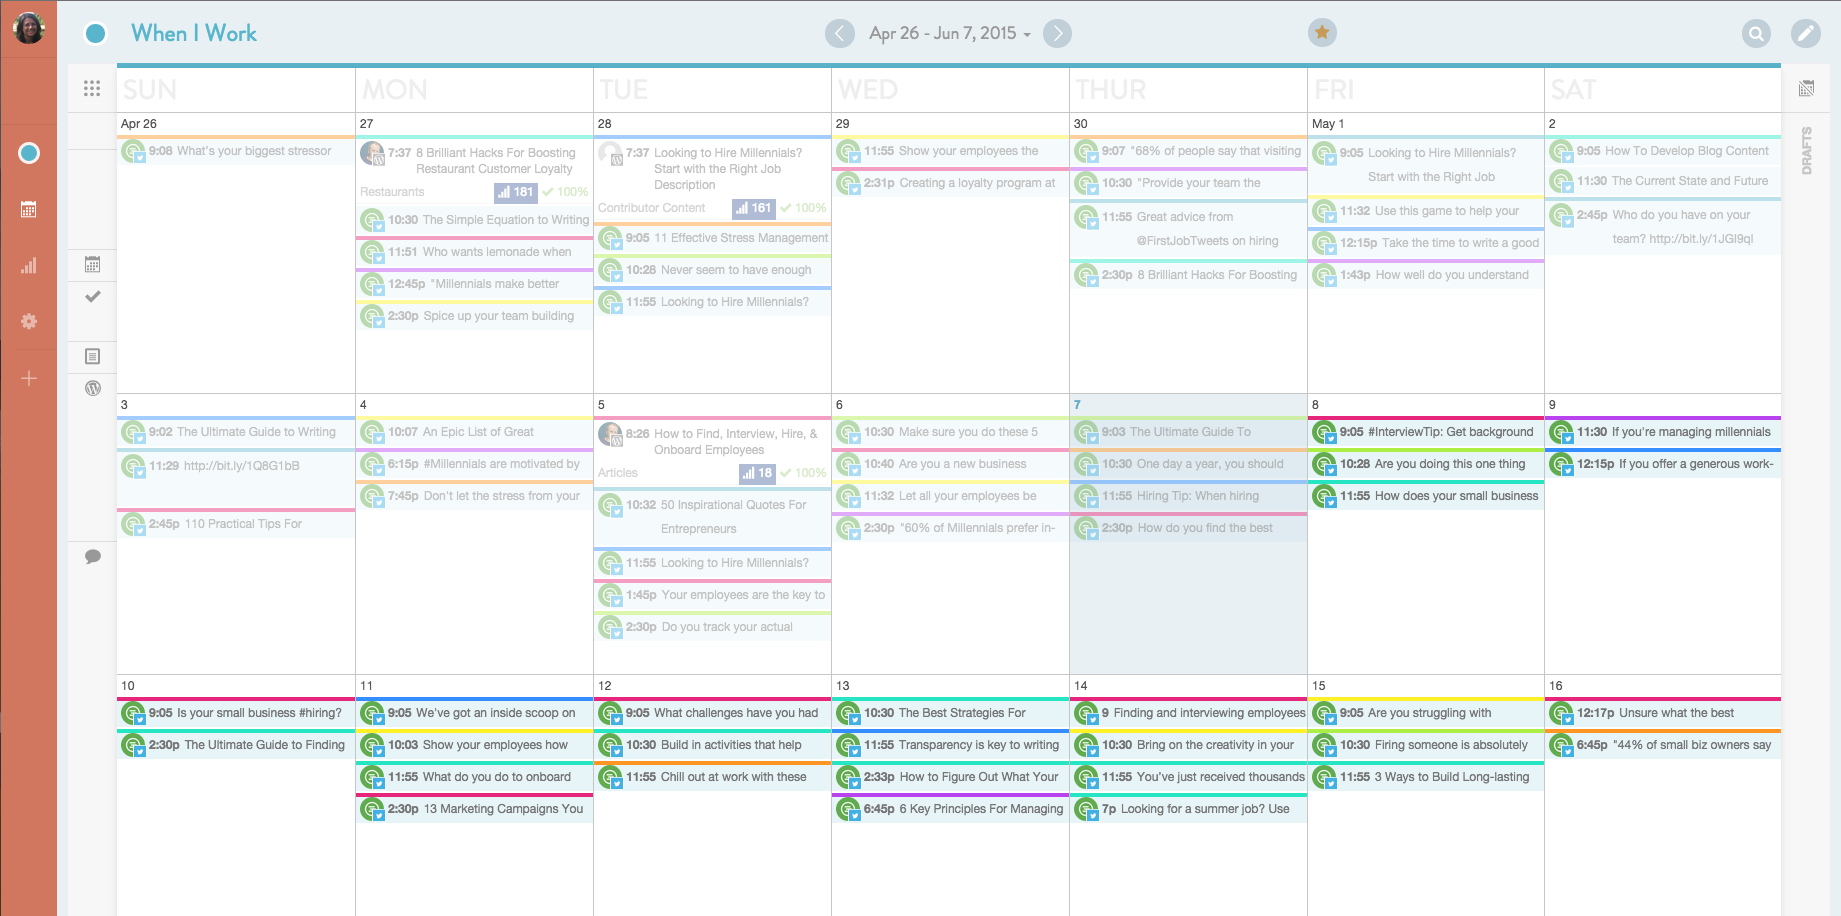
Task: Open 11:55 Great advice from @FirstJobTweets post
Action: pos(1189,229)
